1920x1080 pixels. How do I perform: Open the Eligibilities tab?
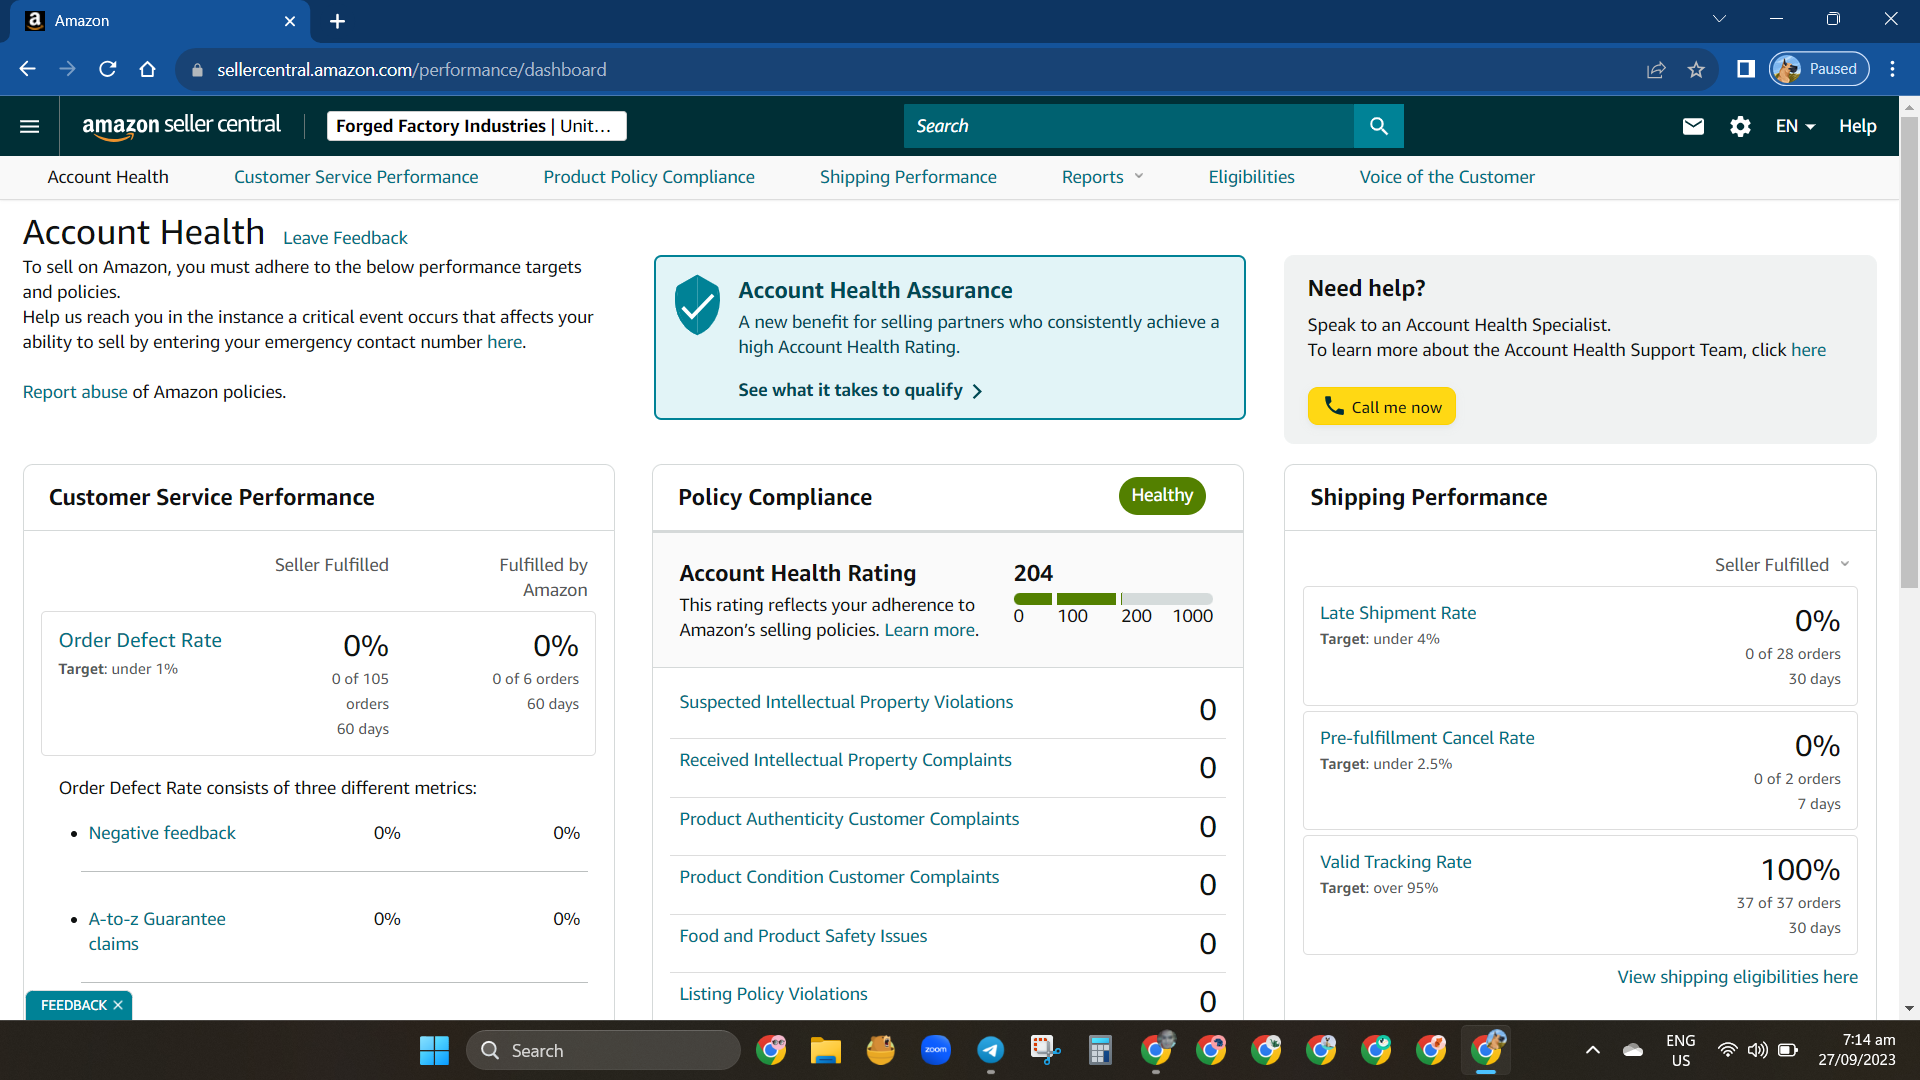pyautogui.click(x=1251, y=177)
